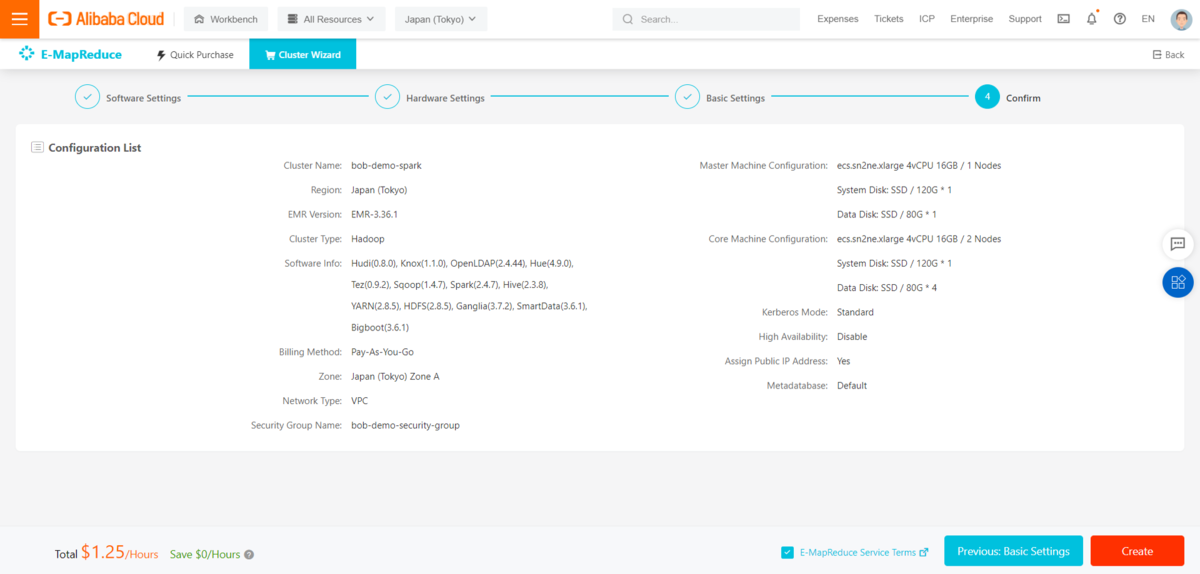The image size is (1200, 574).
Task: Click the VPC network type value
Action: [x=360, y=401]
